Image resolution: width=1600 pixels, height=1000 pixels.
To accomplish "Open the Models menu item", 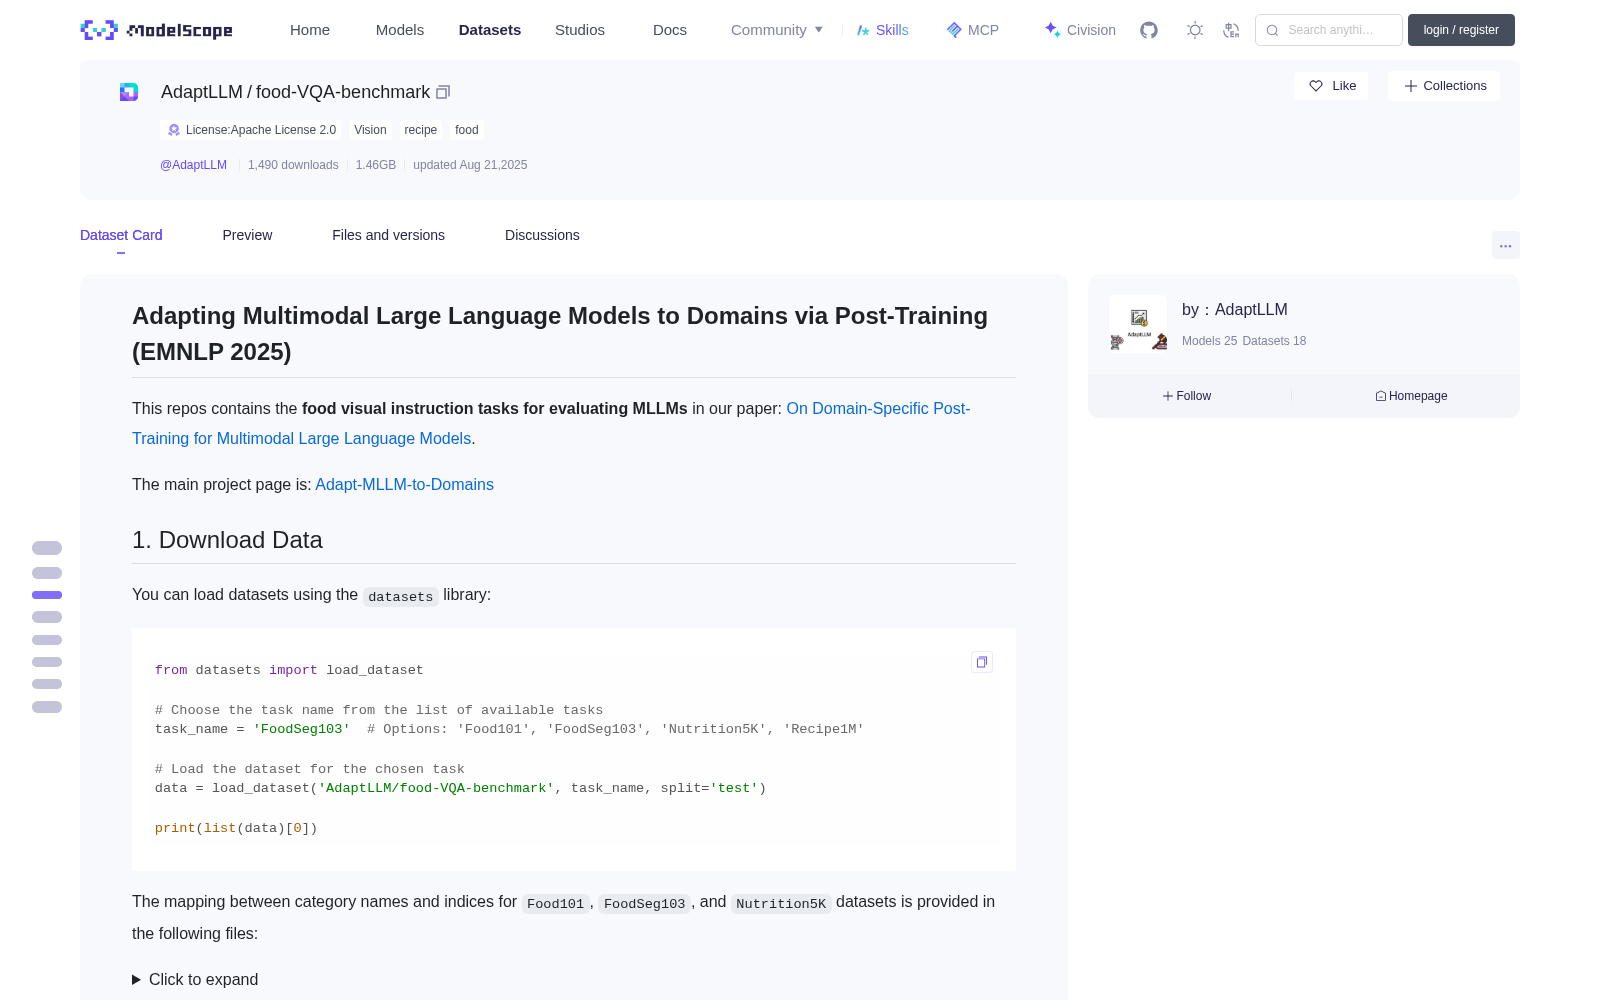I will click(400, 30).
